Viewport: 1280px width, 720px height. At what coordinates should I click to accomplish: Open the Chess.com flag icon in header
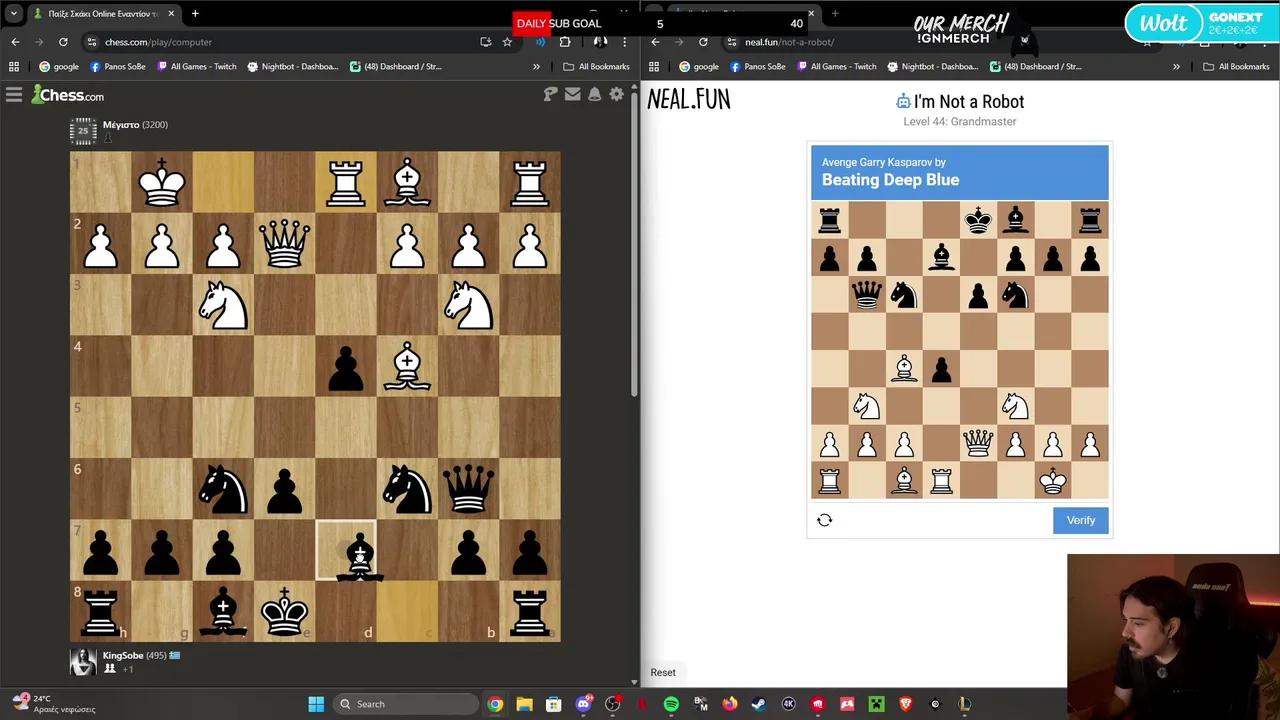click(x=550, y=94)
